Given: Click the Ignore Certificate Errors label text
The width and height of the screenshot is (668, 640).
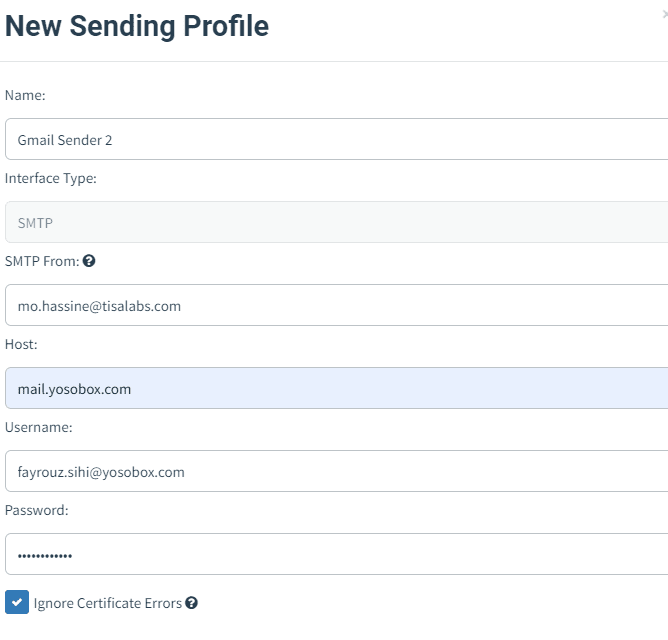Looking at the screenshot, I should [107, 603].
